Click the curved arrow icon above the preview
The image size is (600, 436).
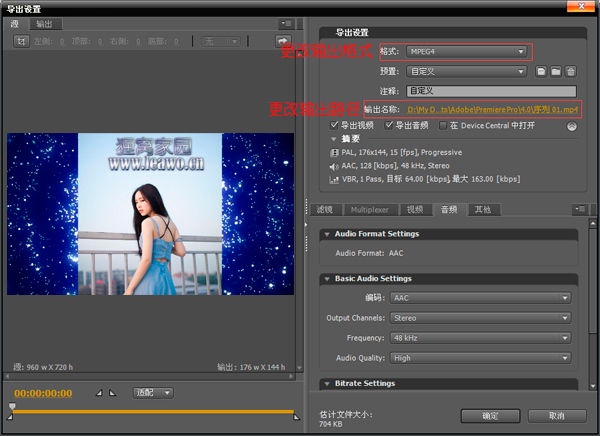click(x=283, y=41)
